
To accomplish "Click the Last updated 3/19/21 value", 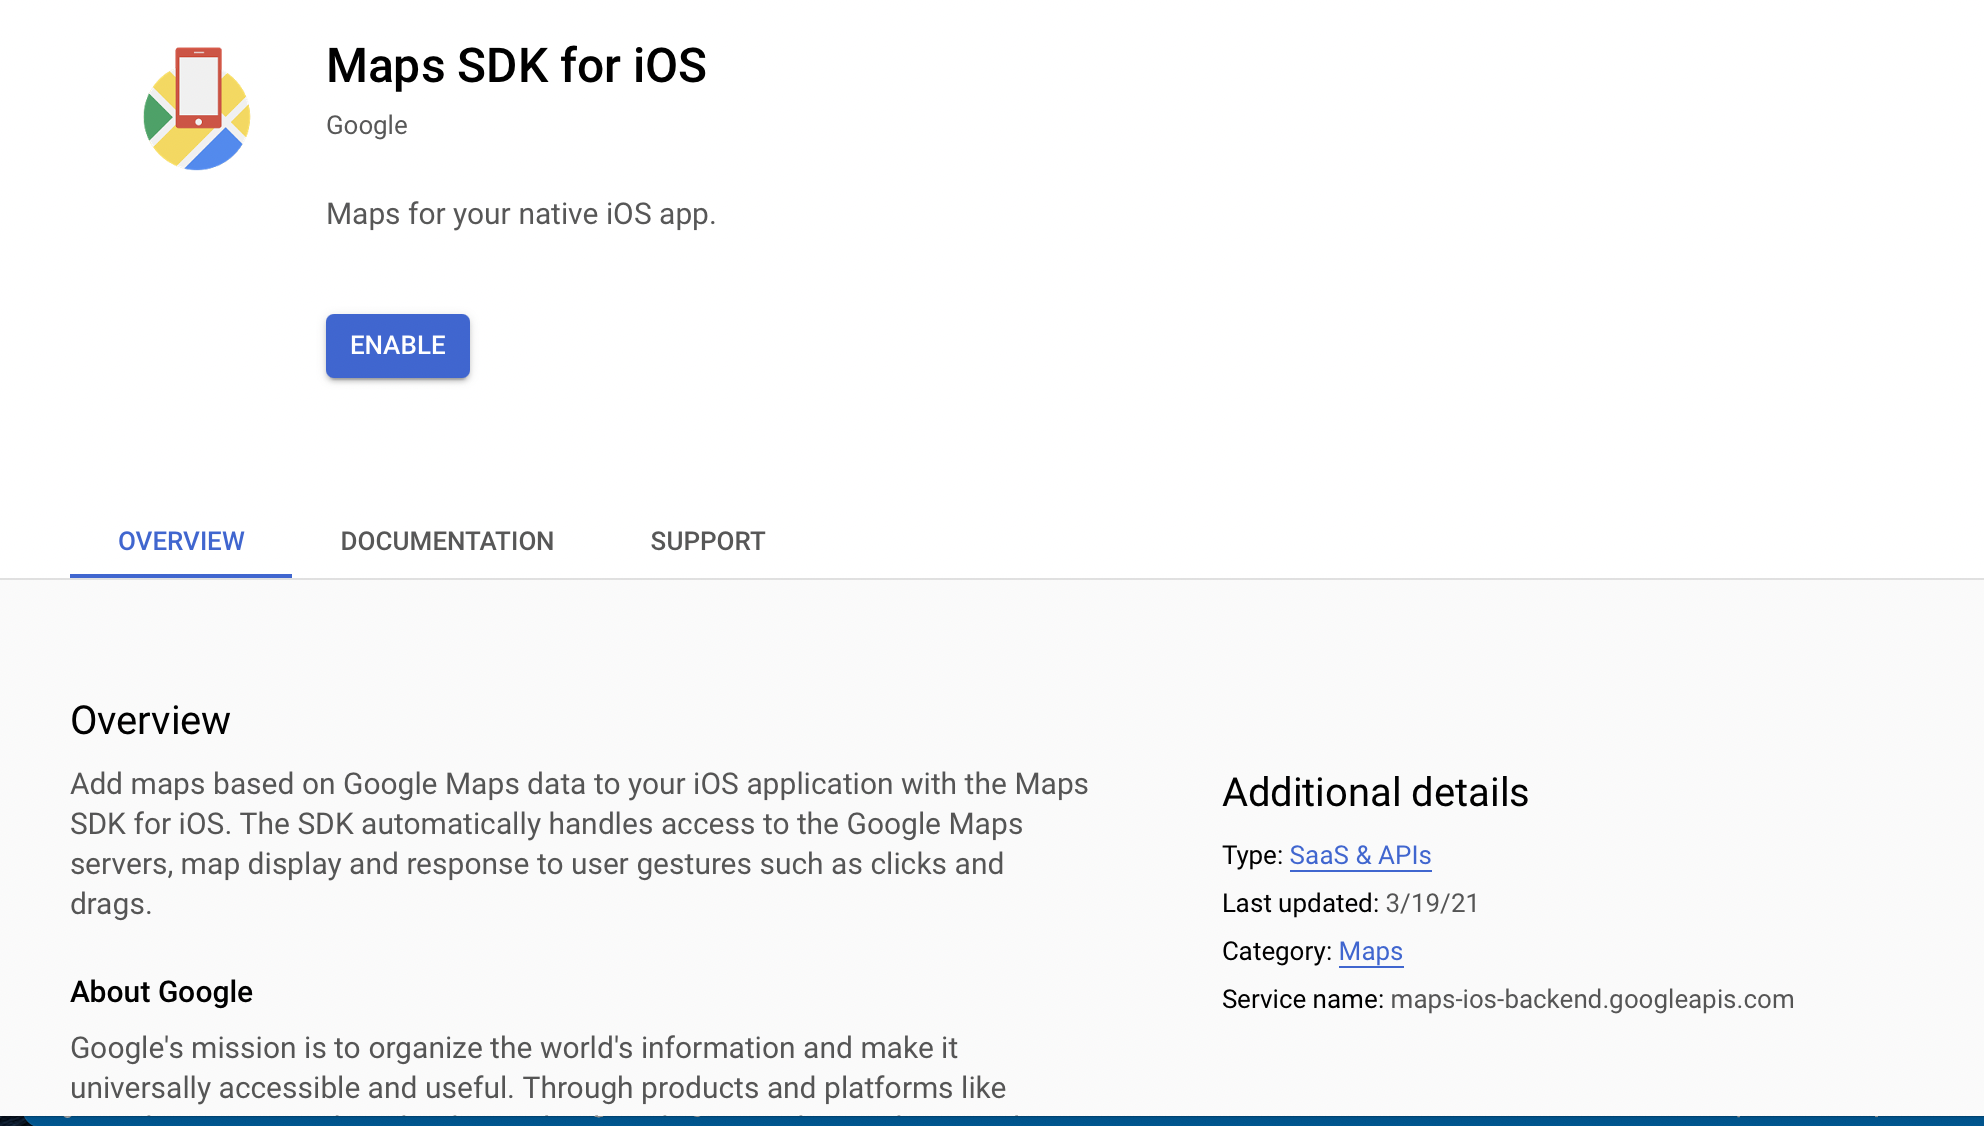I will point(1431,903).
